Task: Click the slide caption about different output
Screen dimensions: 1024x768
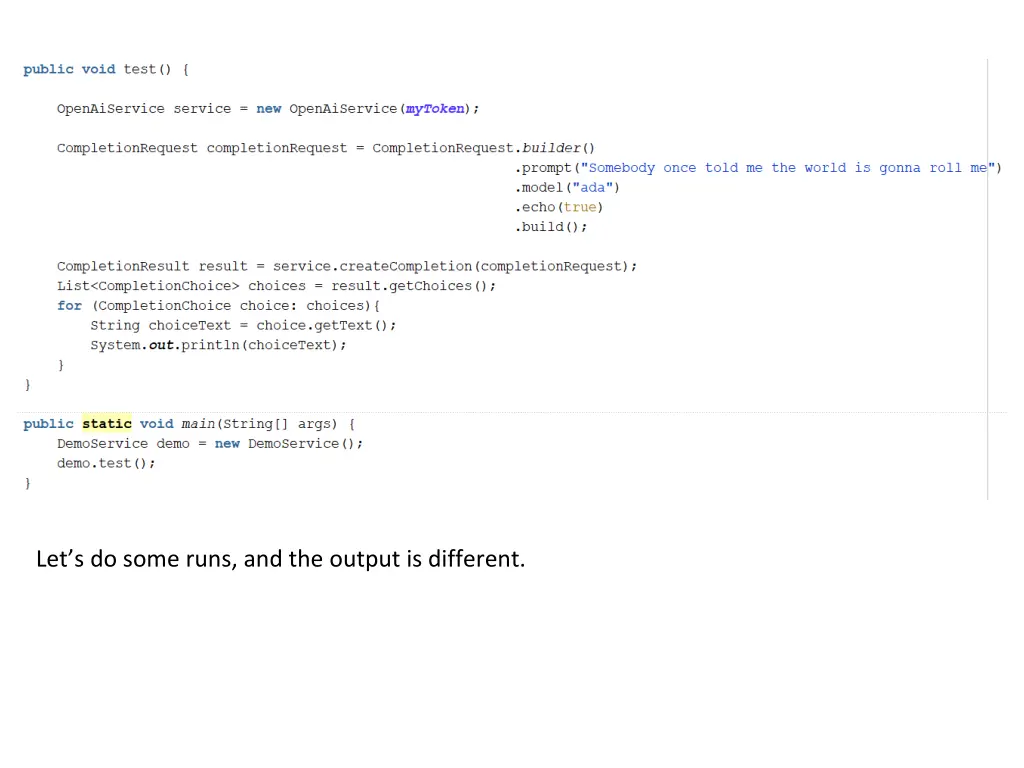Action: pyautogui.click(x=280, y=559)
